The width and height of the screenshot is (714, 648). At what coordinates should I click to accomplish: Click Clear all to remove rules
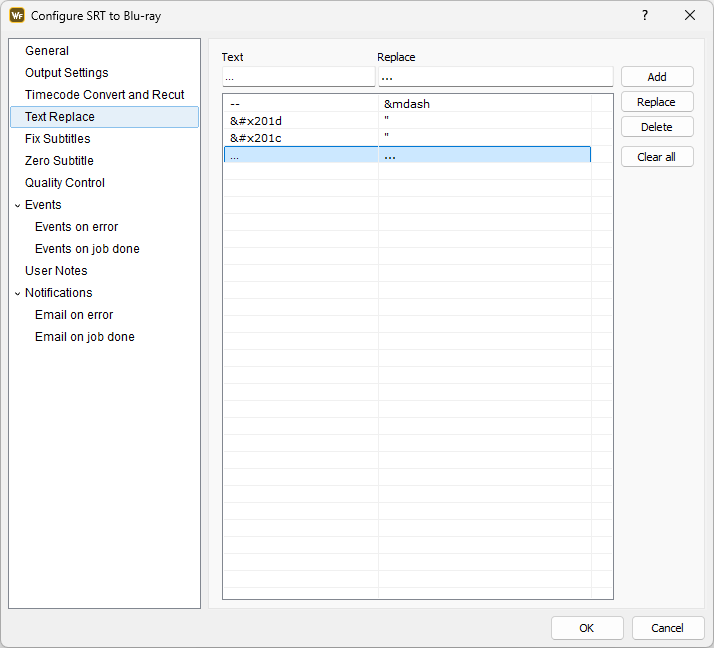(x=657, y=157)
